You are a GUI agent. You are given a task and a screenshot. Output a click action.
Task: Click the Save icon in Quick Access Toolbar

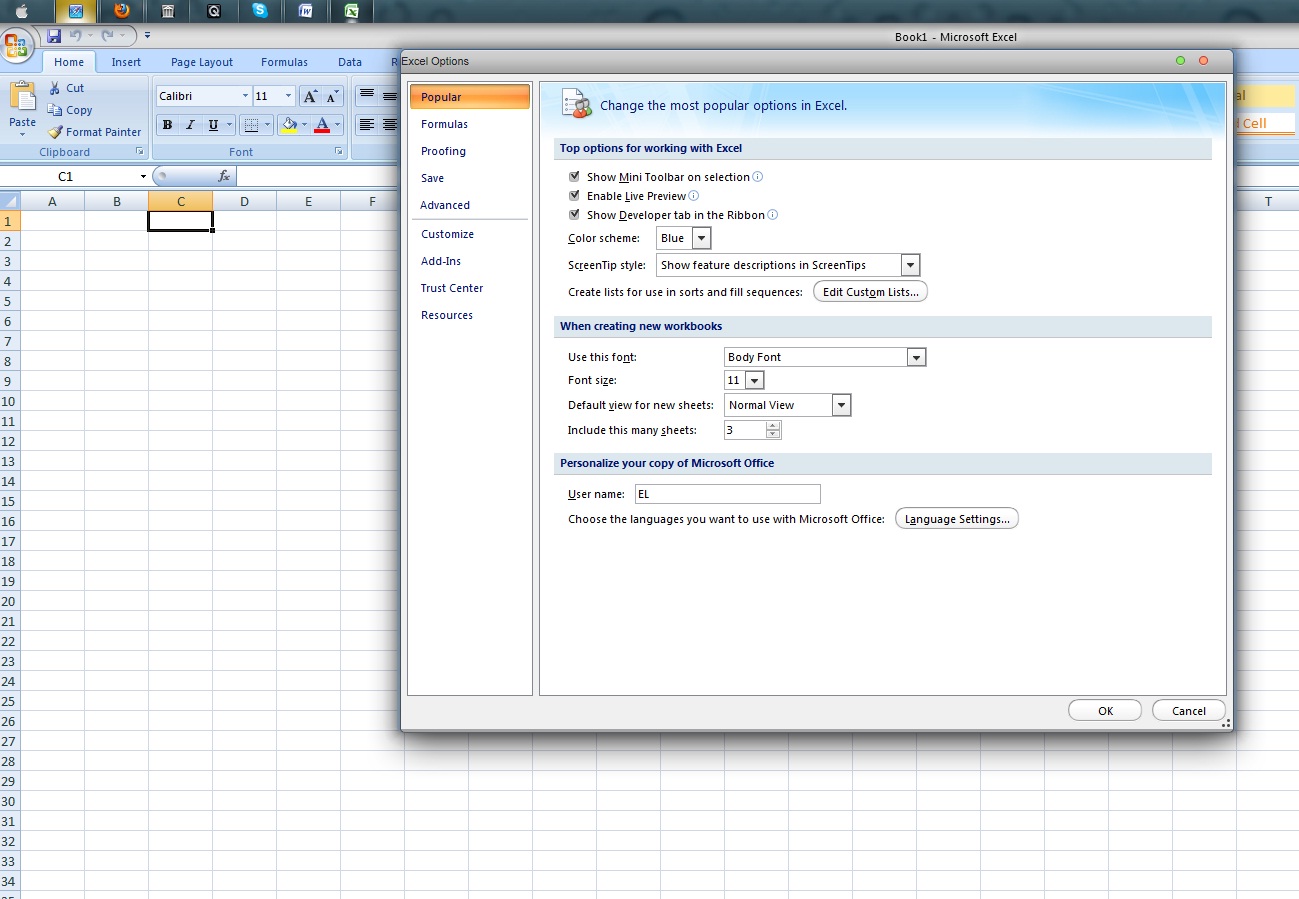(x=54, y=36)
